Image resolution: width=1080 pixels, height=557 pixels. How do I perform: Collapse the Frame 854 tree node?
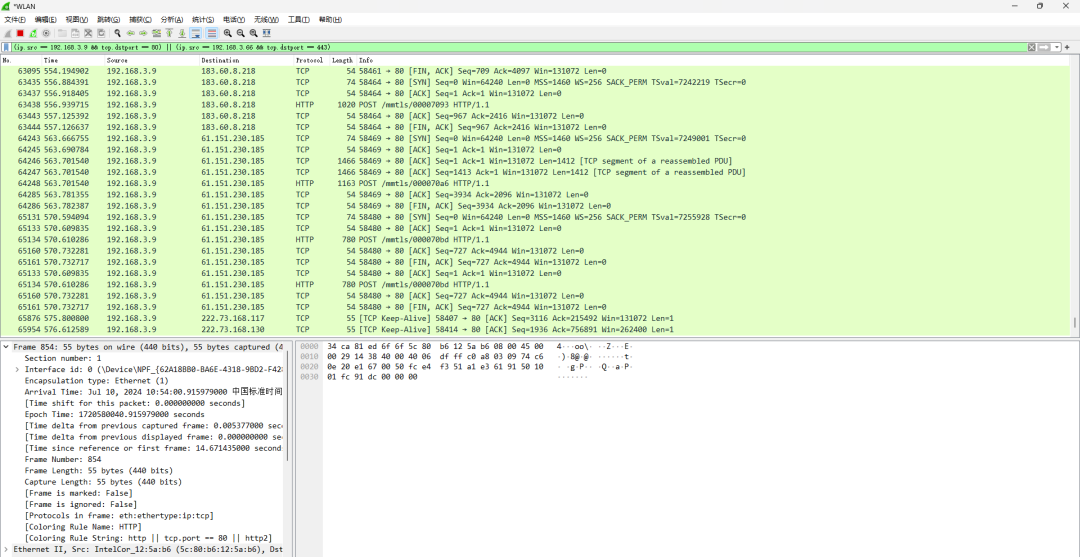[x=6, y=347]
